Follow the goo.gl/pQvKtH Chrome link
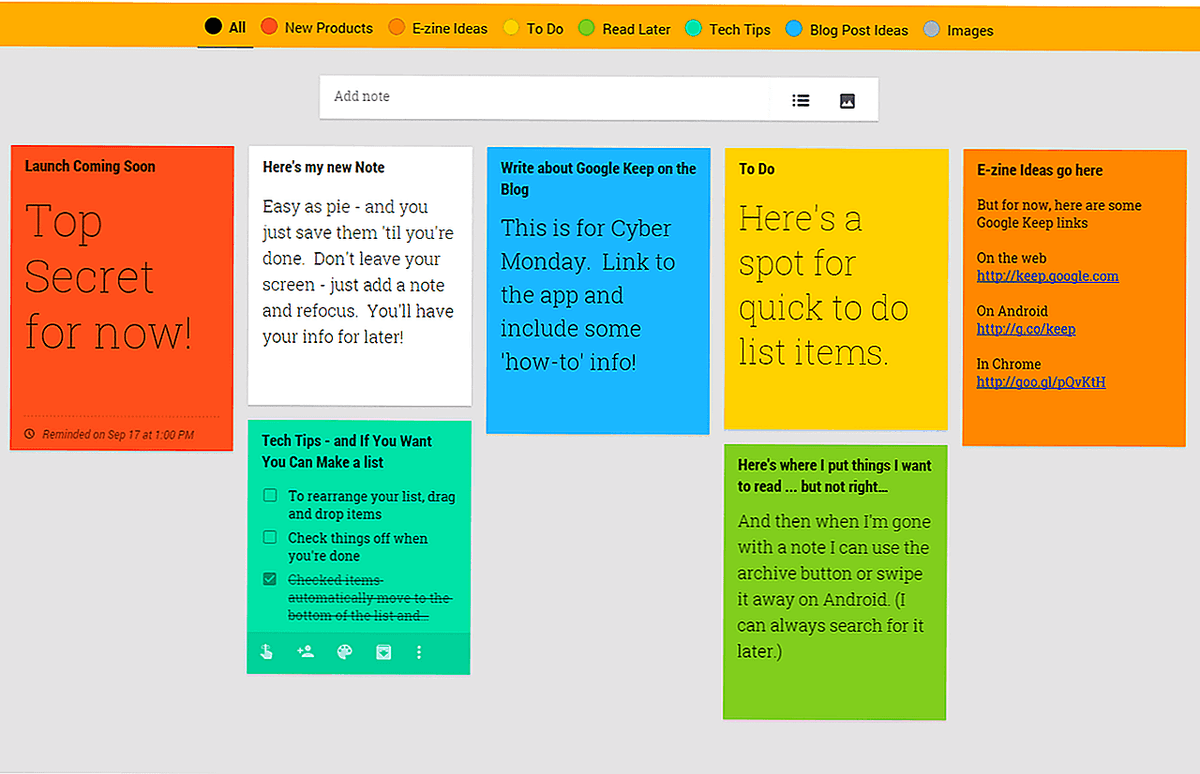This screenshot has width=1200, height=774. click(1040, 382)
